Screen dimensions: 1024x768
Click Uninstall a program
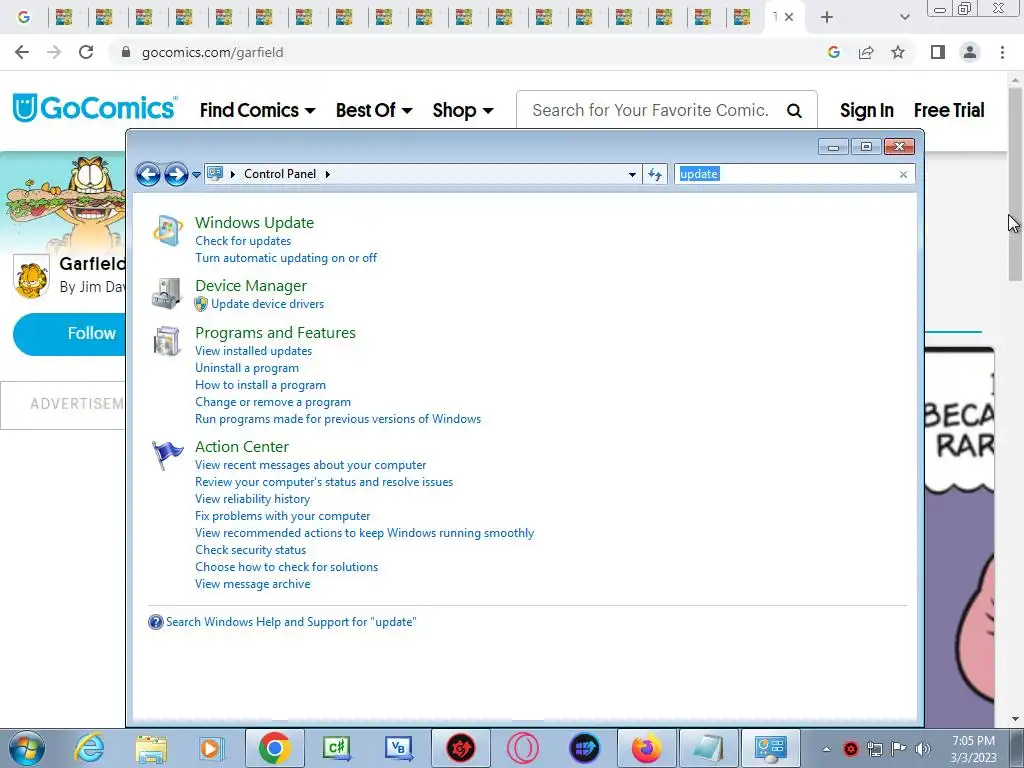tap(247, 368)
